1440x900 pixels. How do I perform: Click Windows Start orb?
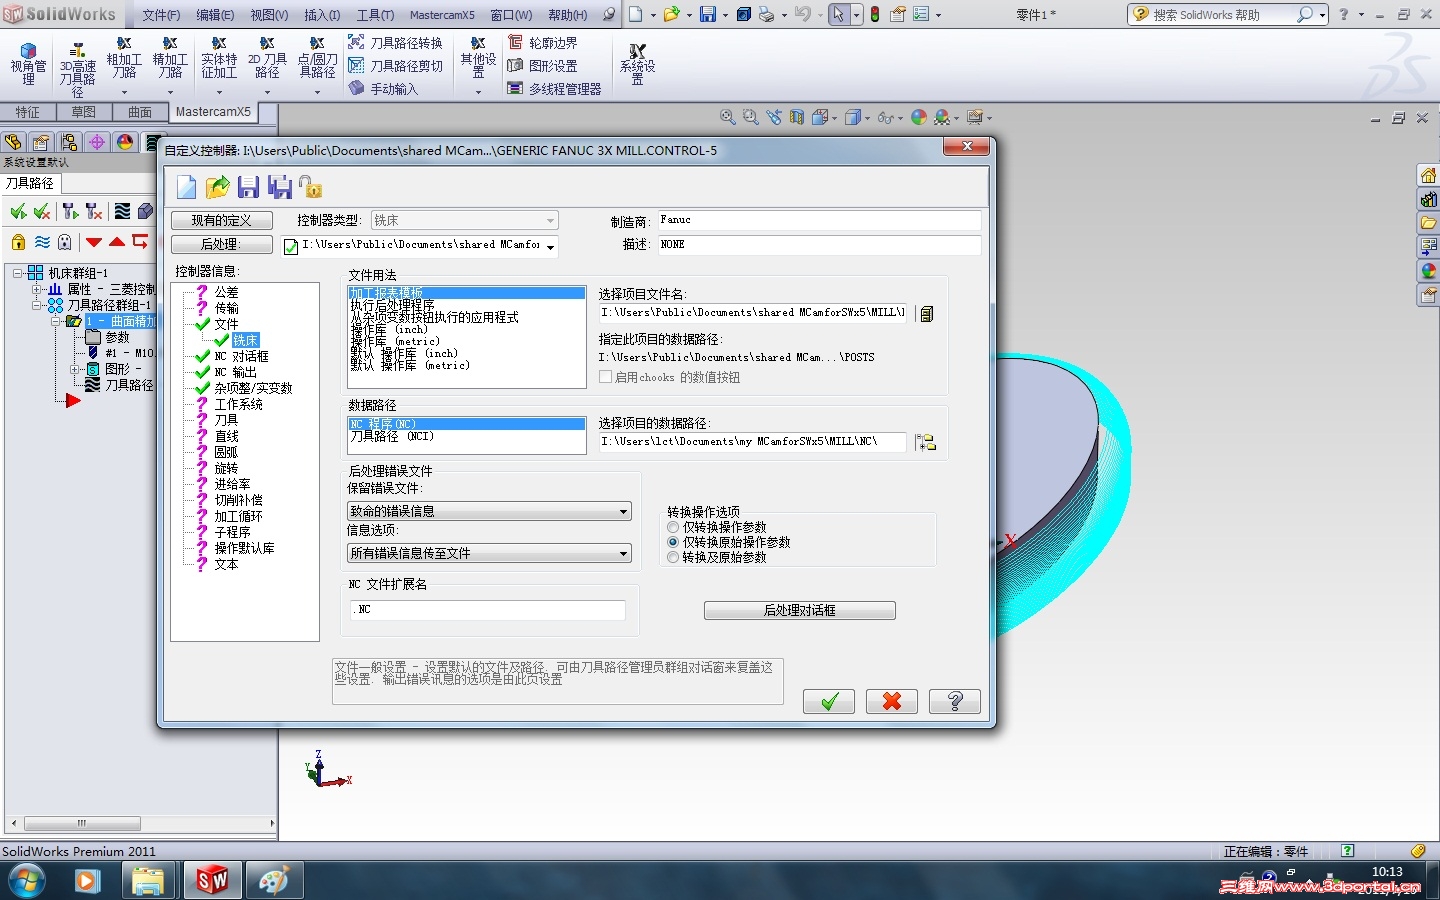click(27, 881)
